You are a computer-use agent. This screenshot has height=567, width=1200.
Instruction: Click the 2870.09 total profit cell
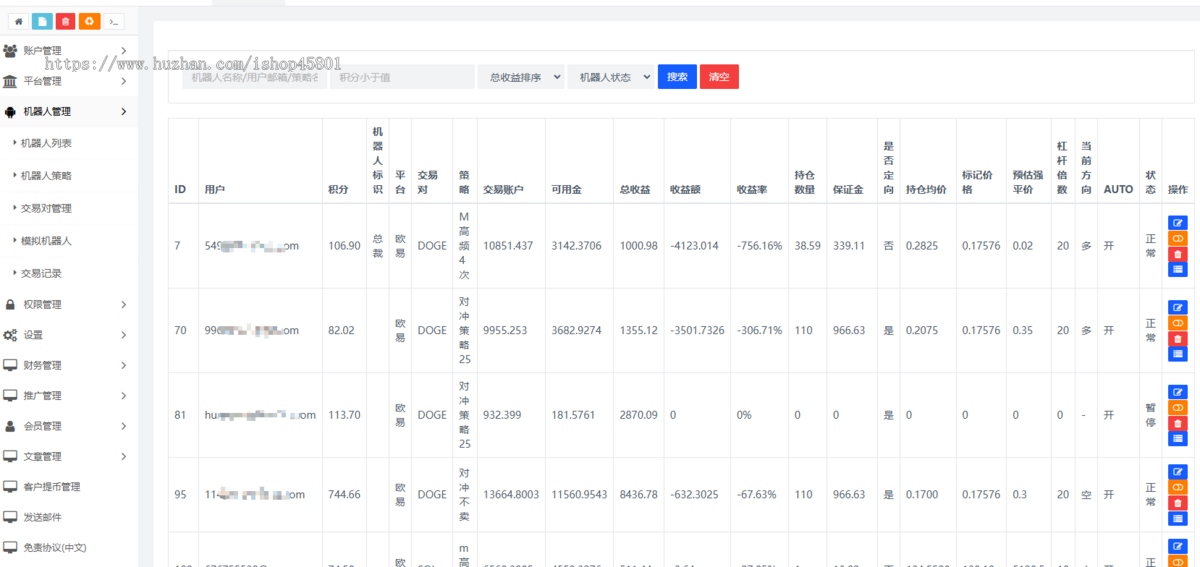click(638, 415)
